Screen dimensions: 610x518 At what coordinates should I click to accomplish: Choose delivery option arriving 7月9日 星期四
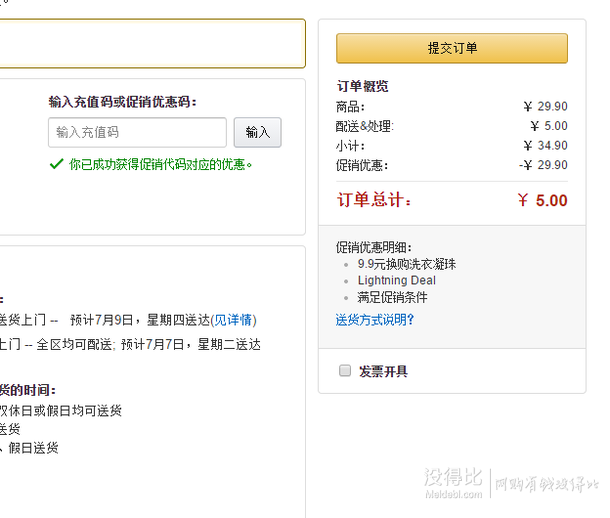pos(130,320)
